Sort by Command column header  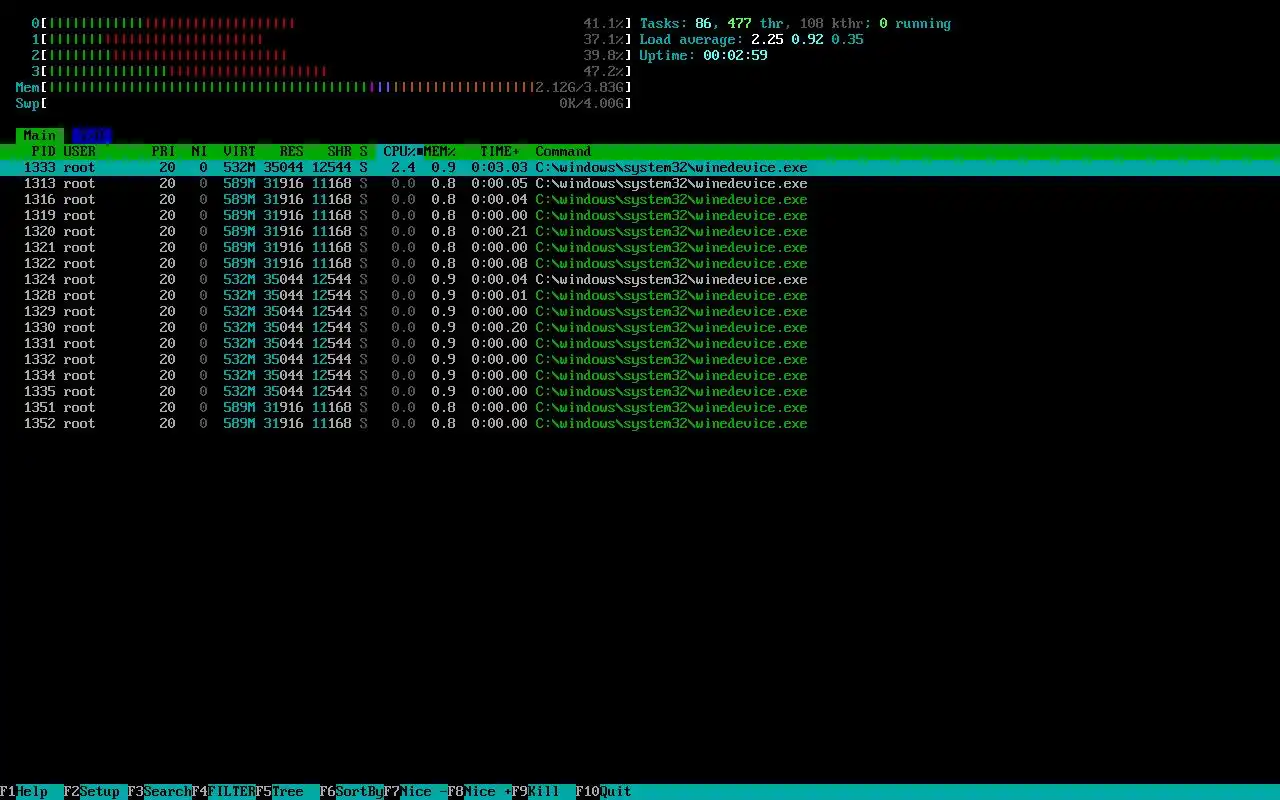click(564, 151)
